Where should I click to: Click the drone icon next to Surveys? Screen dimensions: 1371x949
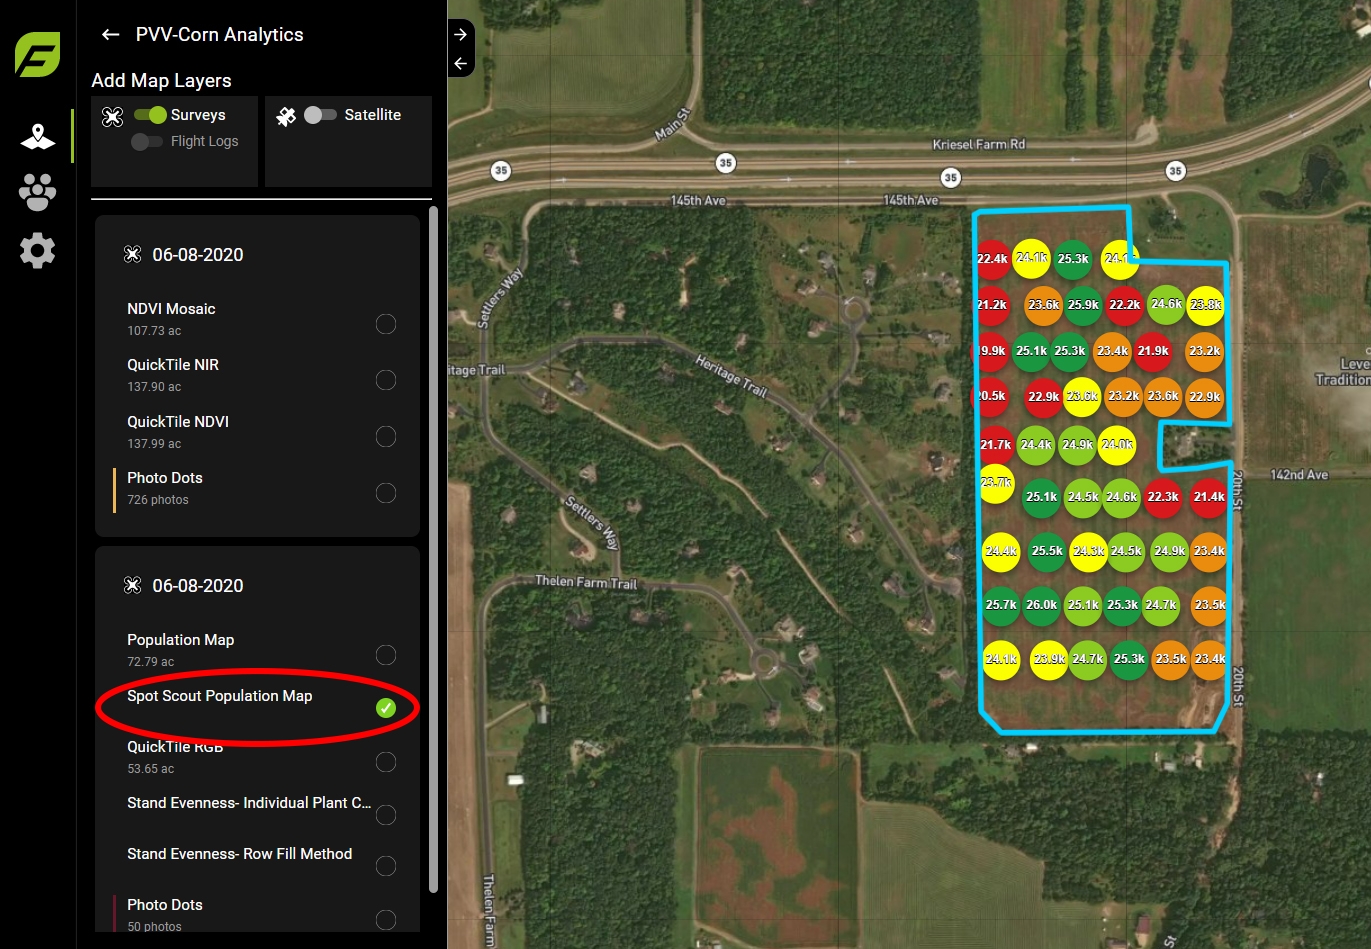click(113, 117)
